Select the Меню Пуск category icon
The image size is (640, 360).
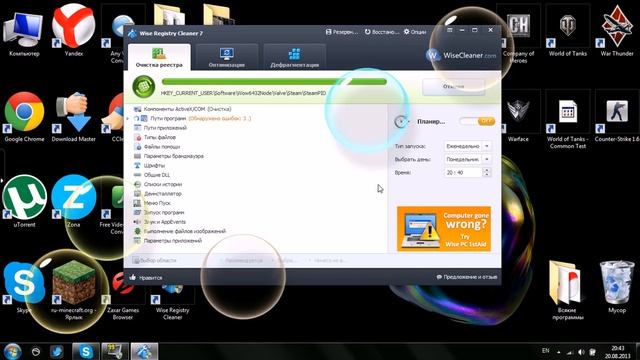coord(138,203)
